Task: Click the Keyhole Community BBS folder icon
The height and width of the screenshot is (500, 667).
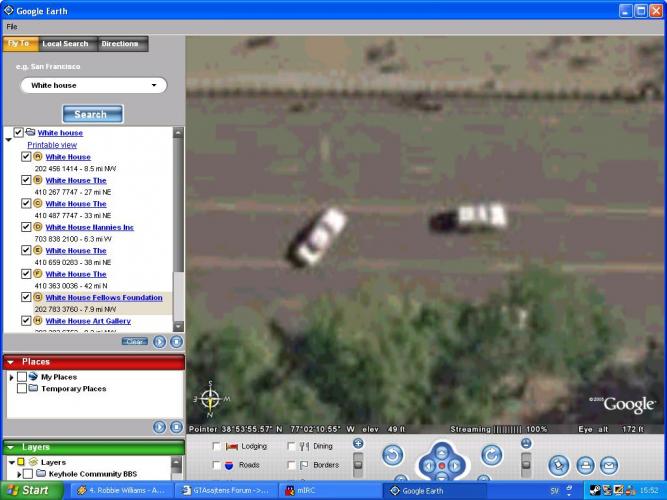Action: (41, 473)
